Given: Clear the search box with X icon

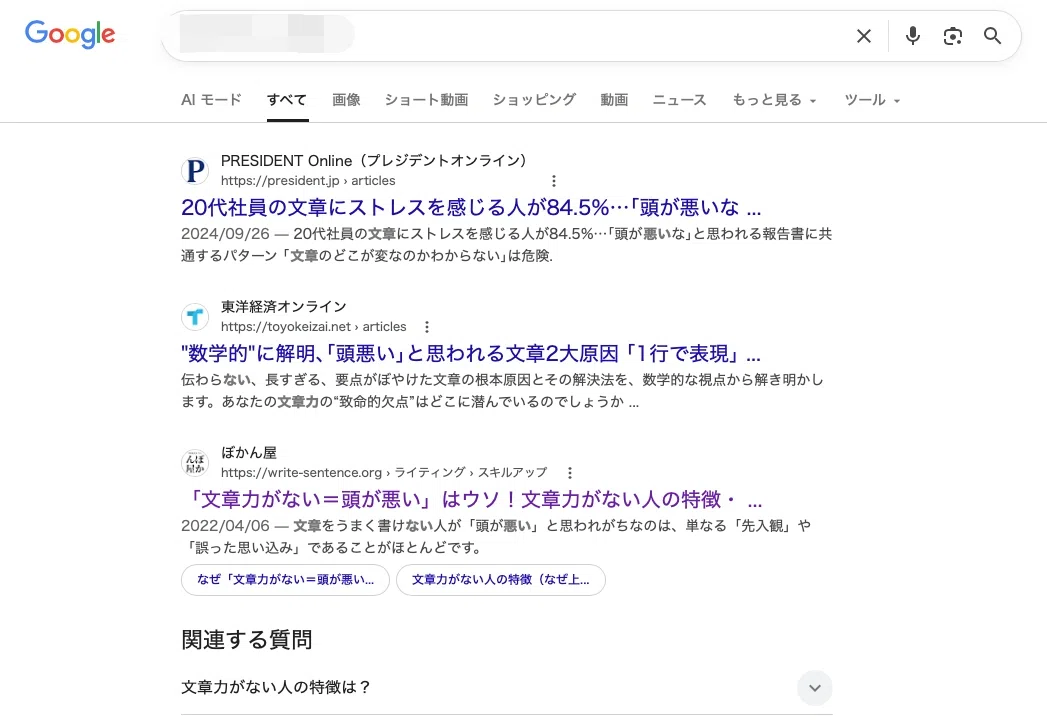Looking at the screenshot, I should (863, 36).
